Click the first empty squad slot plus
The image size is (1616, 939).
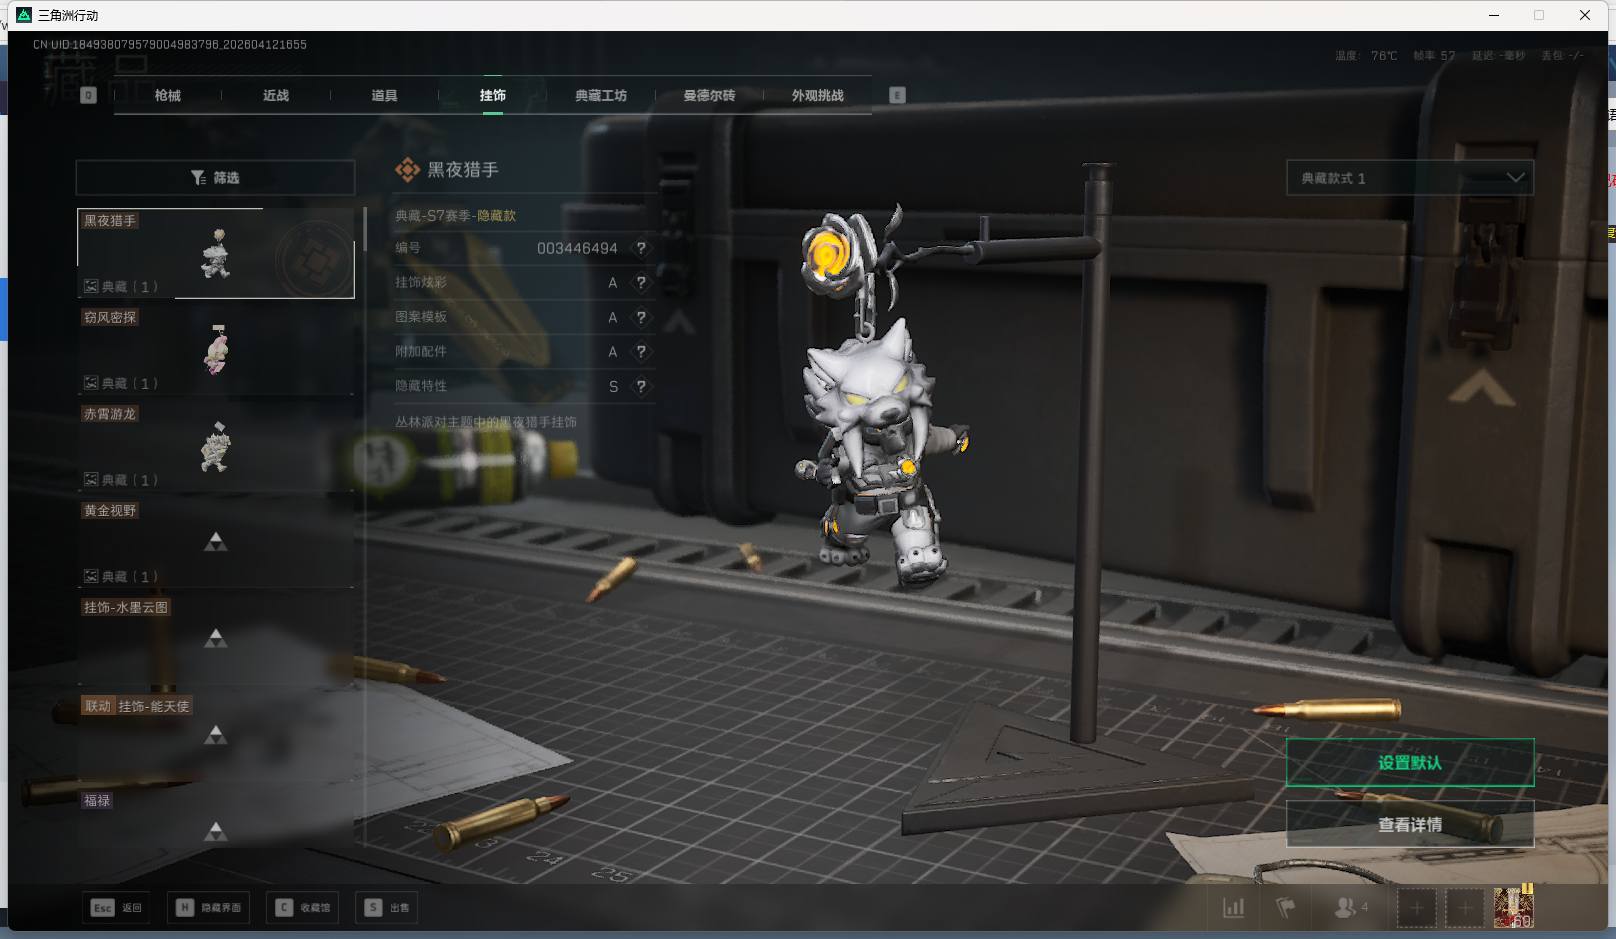tap(1416, 908)
